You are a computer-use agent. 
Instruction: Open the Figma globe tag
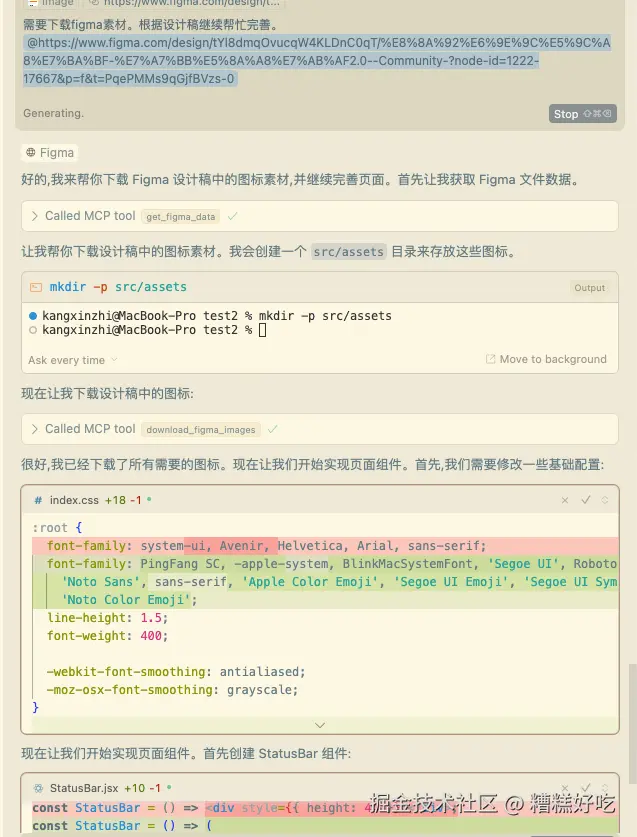(50, 153)
